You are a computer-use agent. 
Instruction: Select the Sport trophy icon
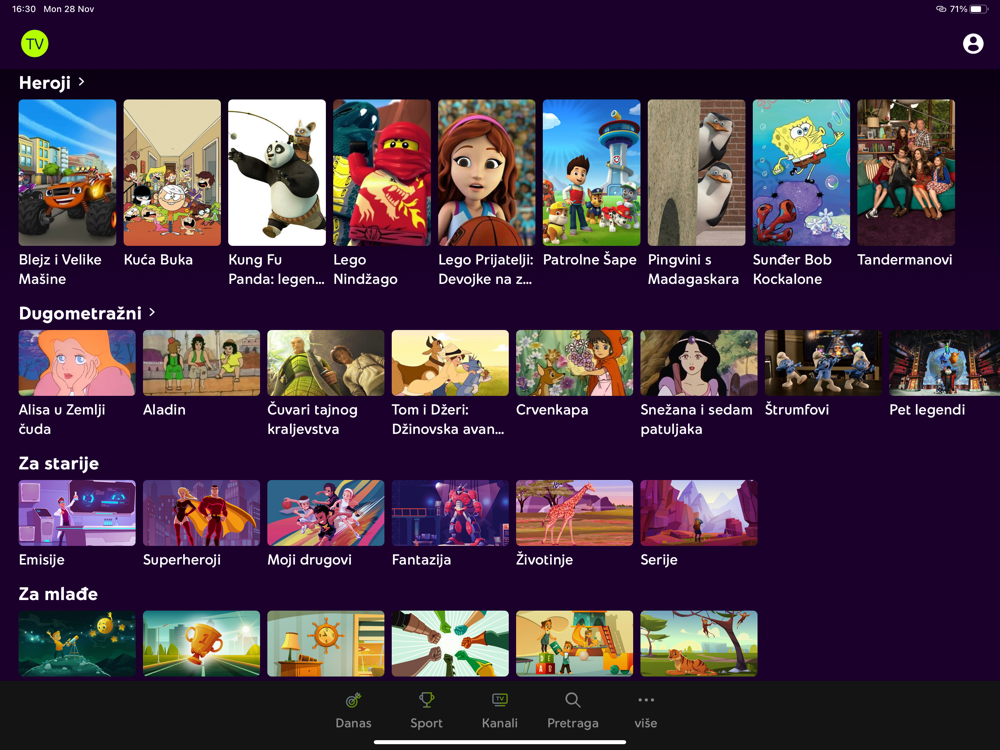426,700
